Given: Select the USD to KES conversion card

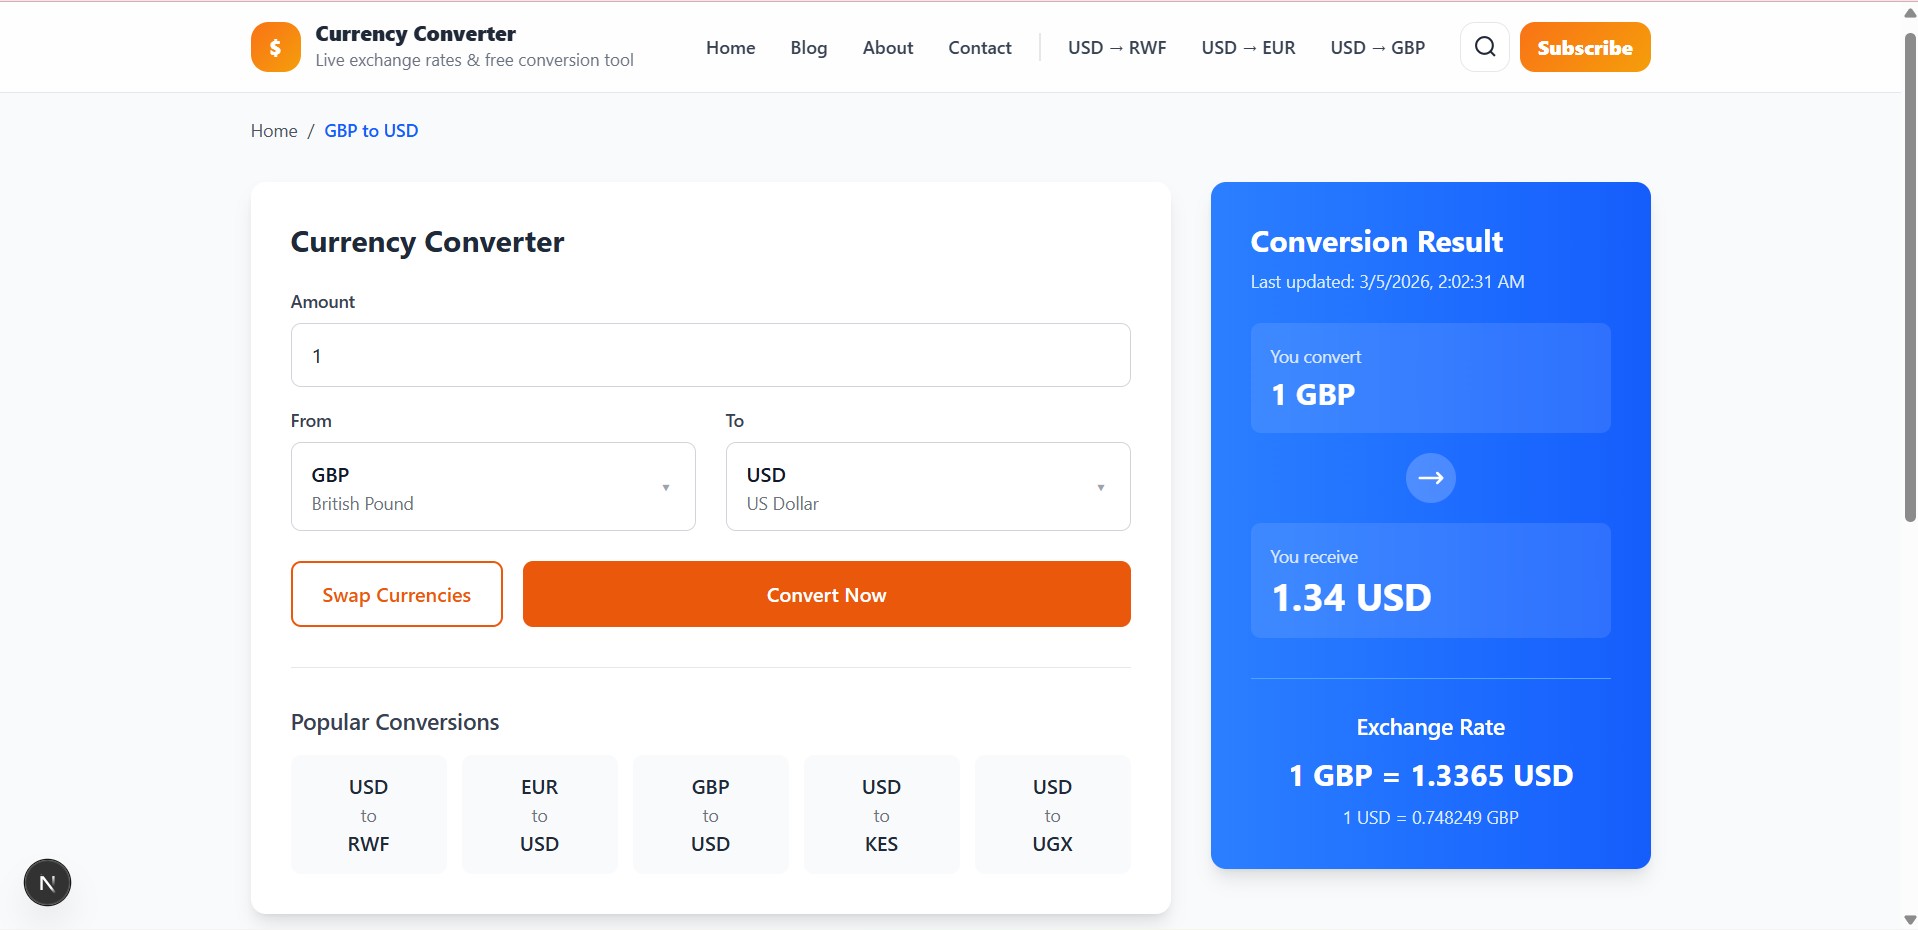Looking at the screenshot, I should (x=880, y=814).
